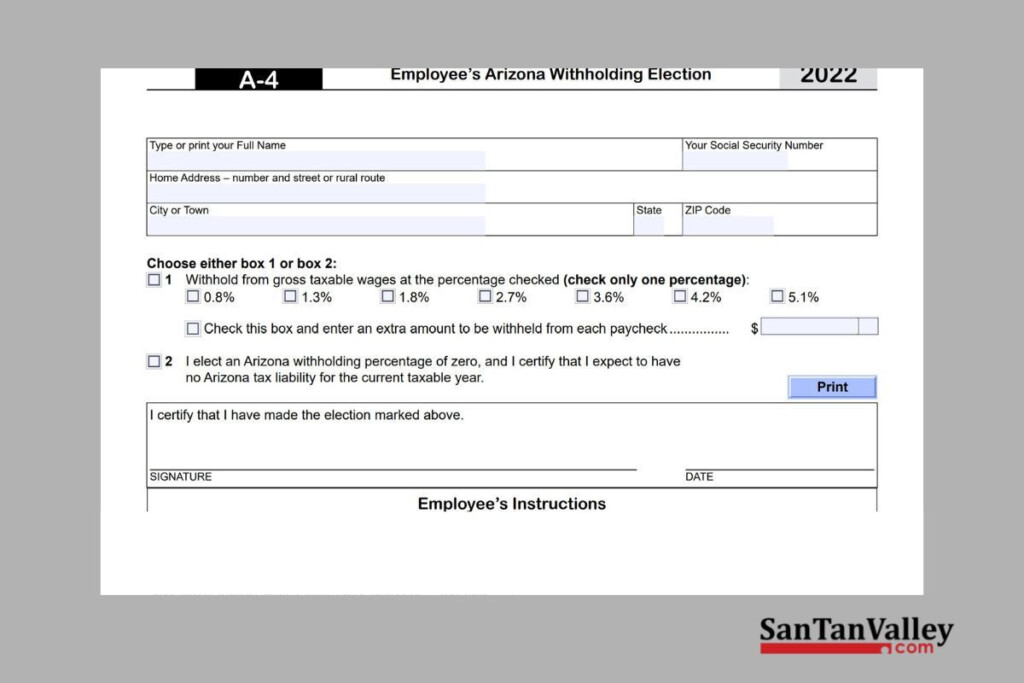The width and height of the screenshot is (1024, 683).
Task: Click the SanTanValley.com logo
Action: 856,635
